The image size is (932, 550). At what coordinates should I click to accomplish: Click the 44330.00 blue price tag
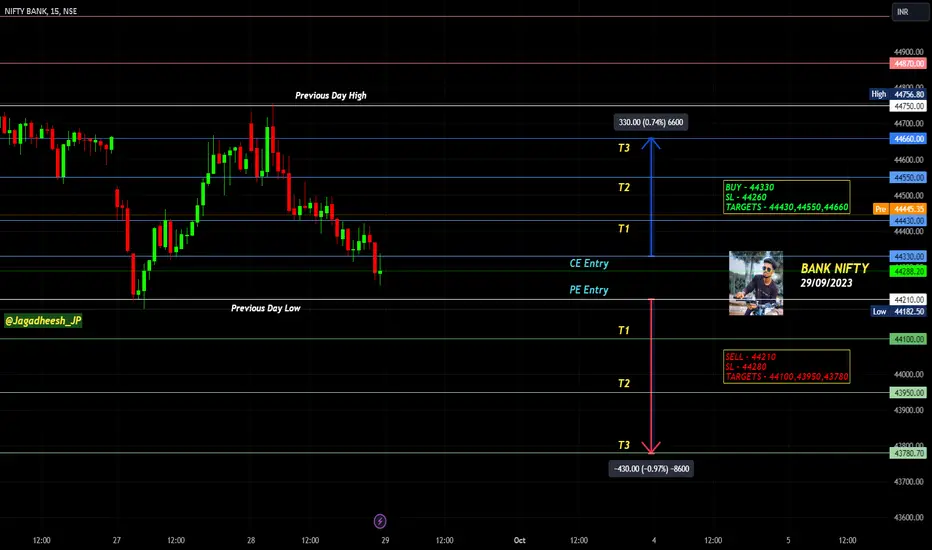coord(908,256)
